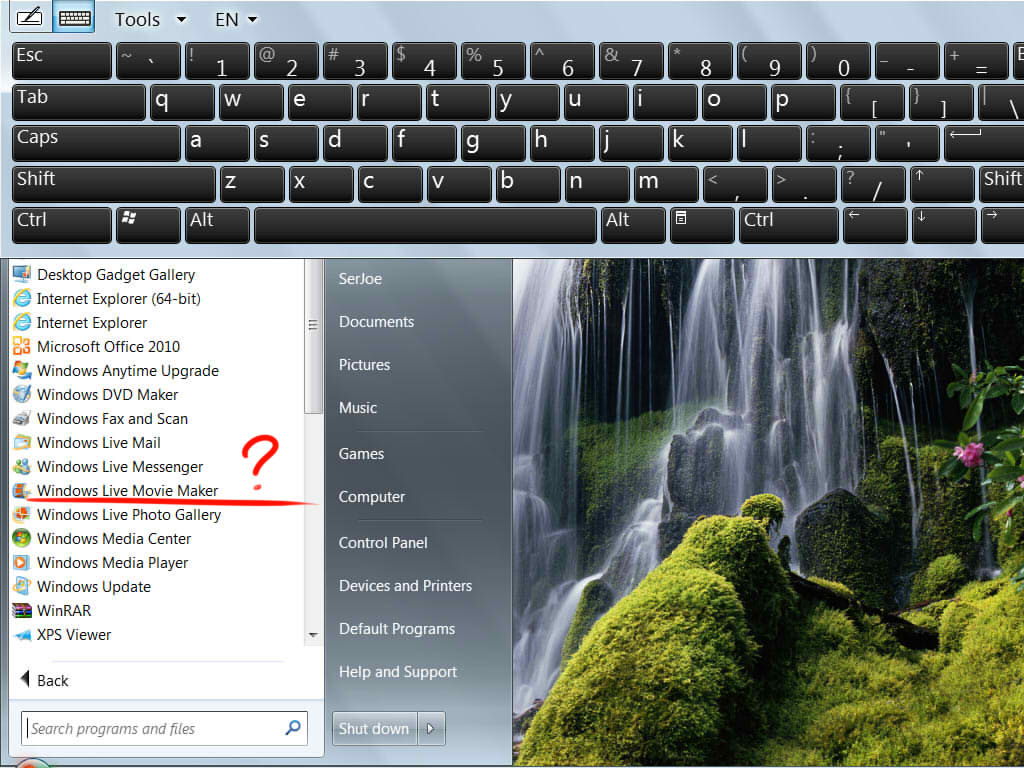1024x768 pixels.
Task: Click the magnifier search icon
Action: coord(293,727)
